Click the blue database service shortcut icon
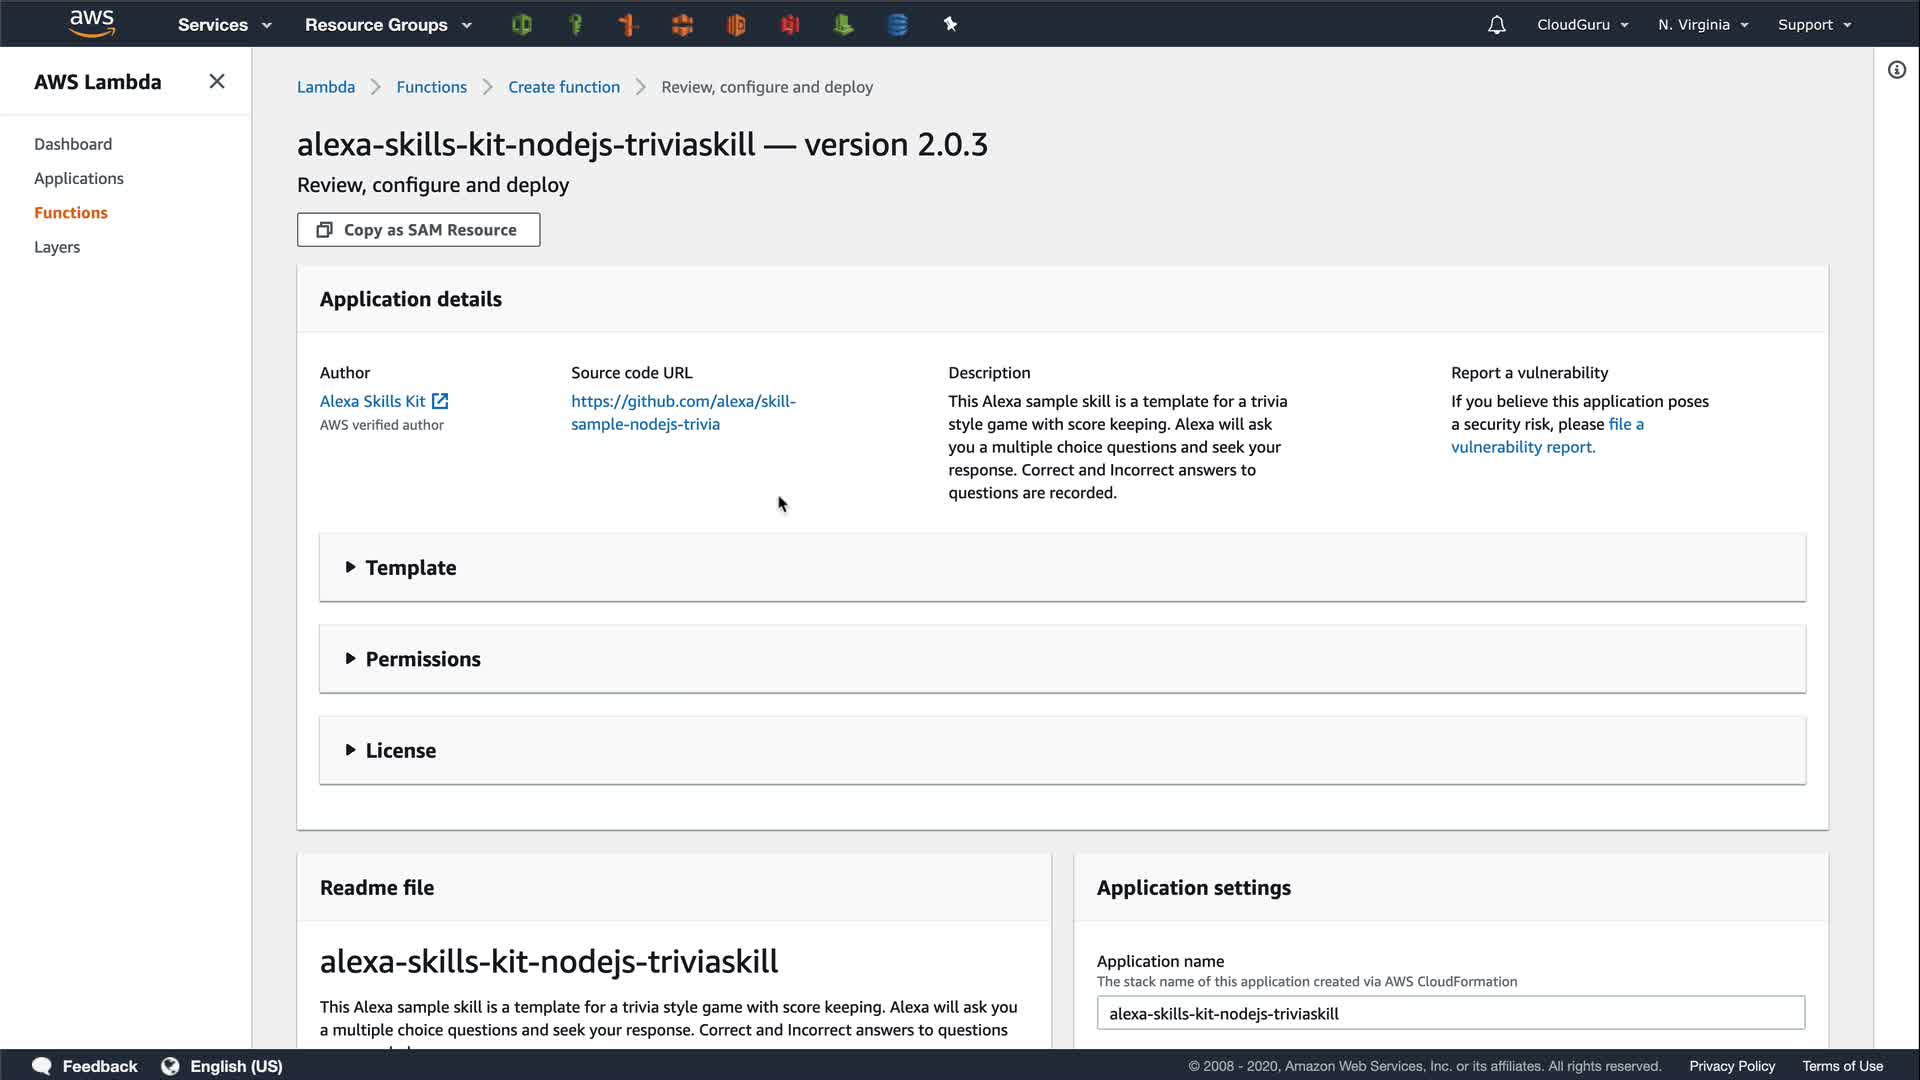This screenshot has width=1920, height=1080. [897, 25]
